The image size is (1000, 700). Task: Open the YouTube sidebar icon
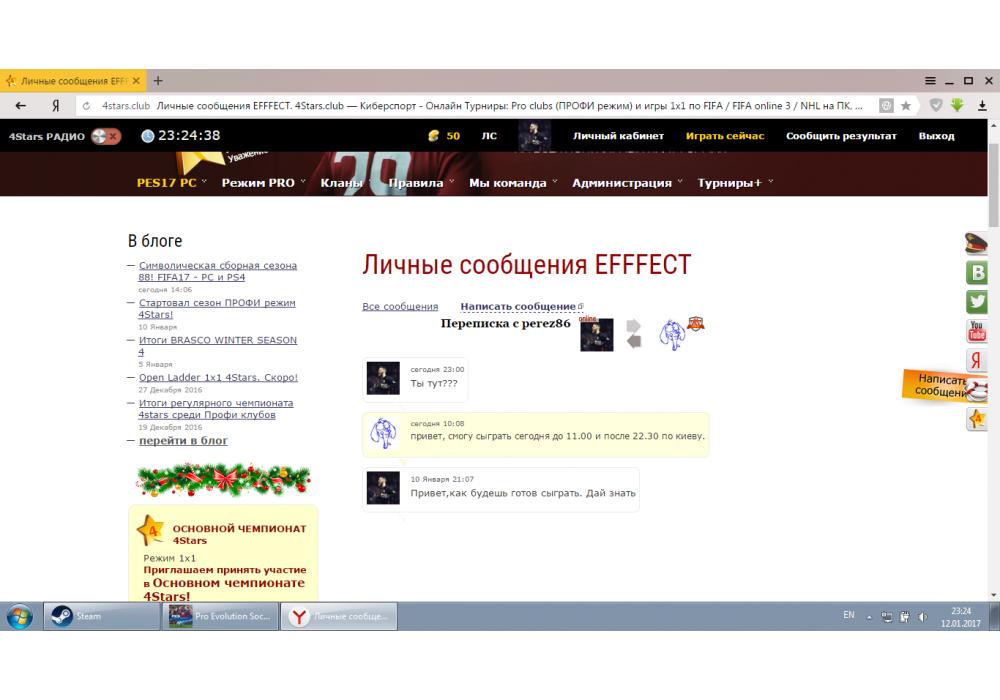pyautogui.click(x=977, y=331)
